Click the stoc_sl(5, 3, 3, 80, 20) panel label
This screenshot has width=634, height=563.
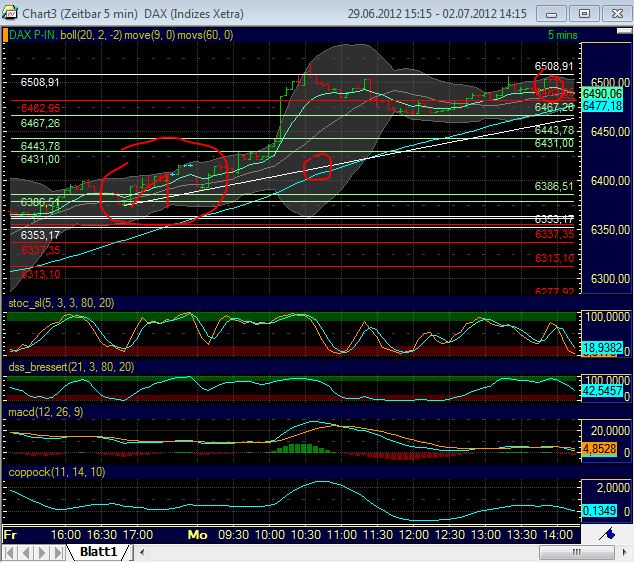(x=61, y=303)
